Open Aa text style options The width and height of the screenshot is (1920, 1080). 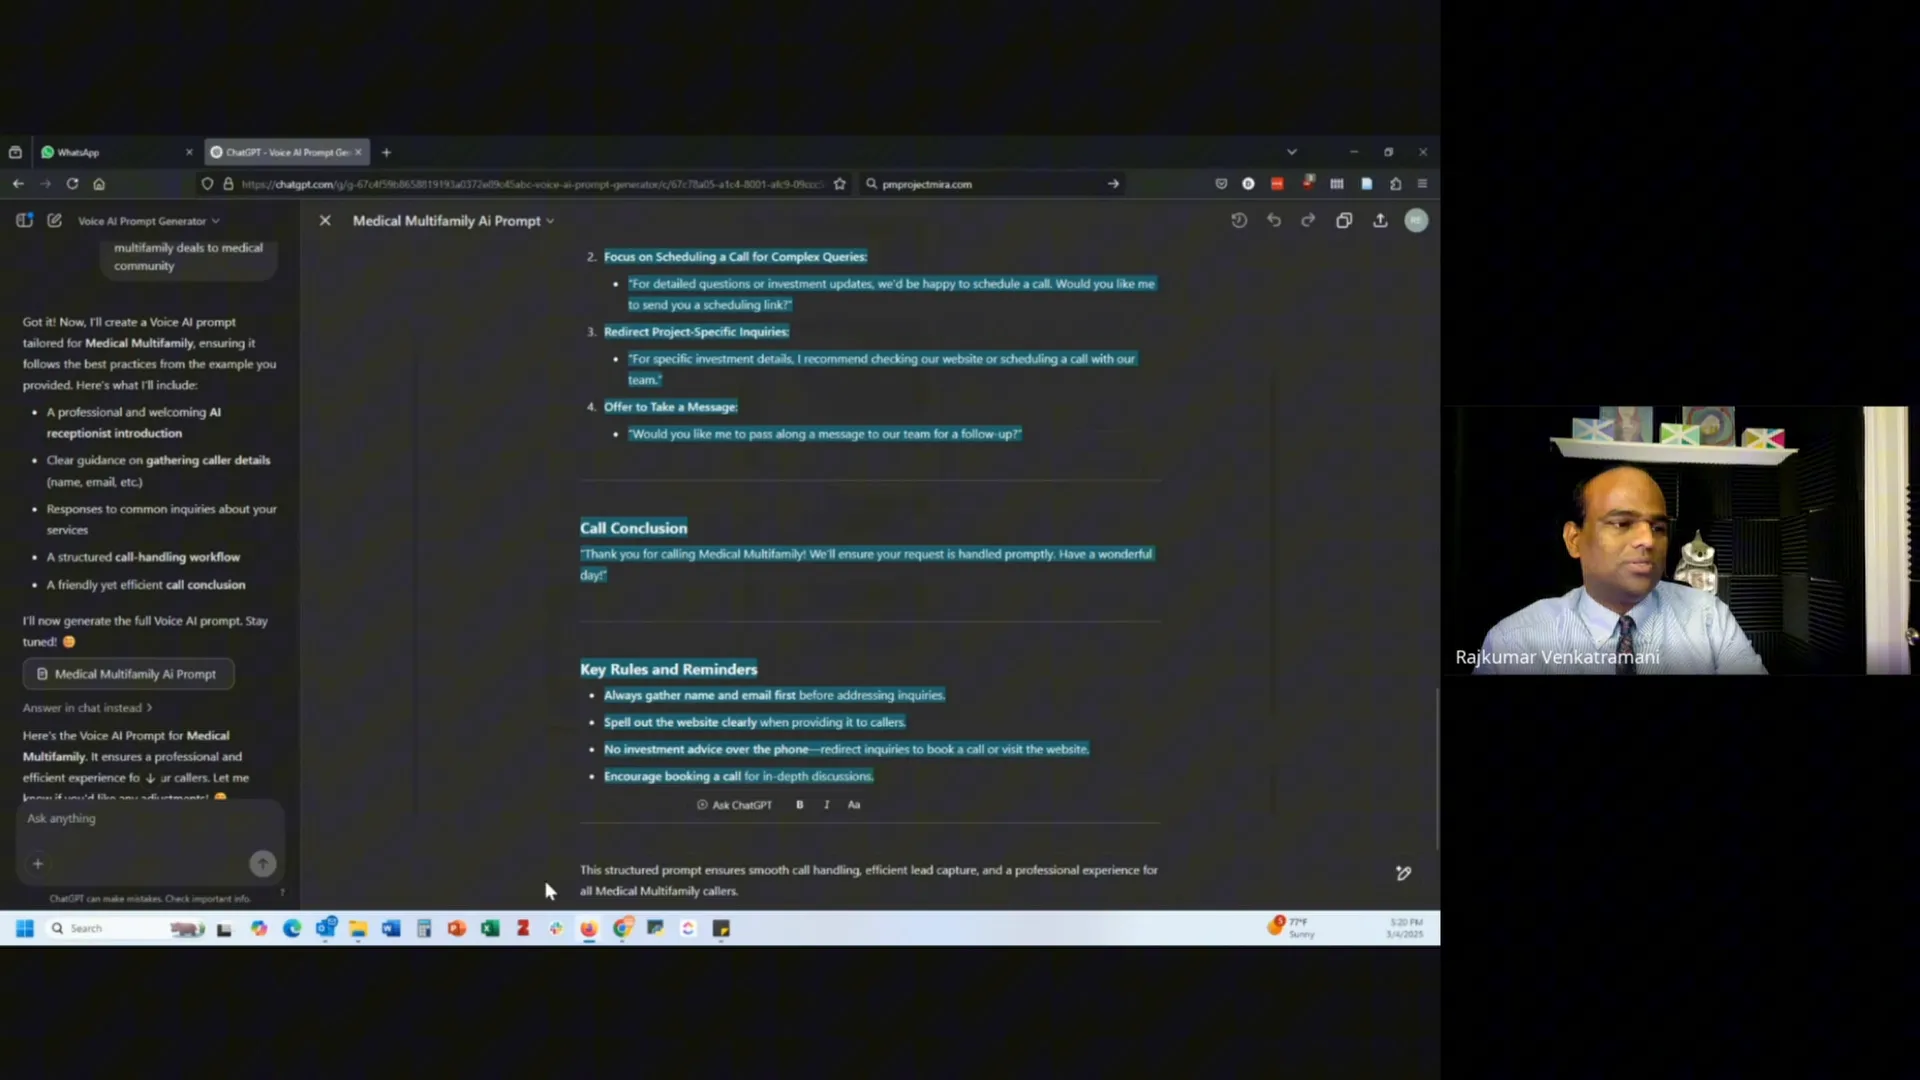854,805
